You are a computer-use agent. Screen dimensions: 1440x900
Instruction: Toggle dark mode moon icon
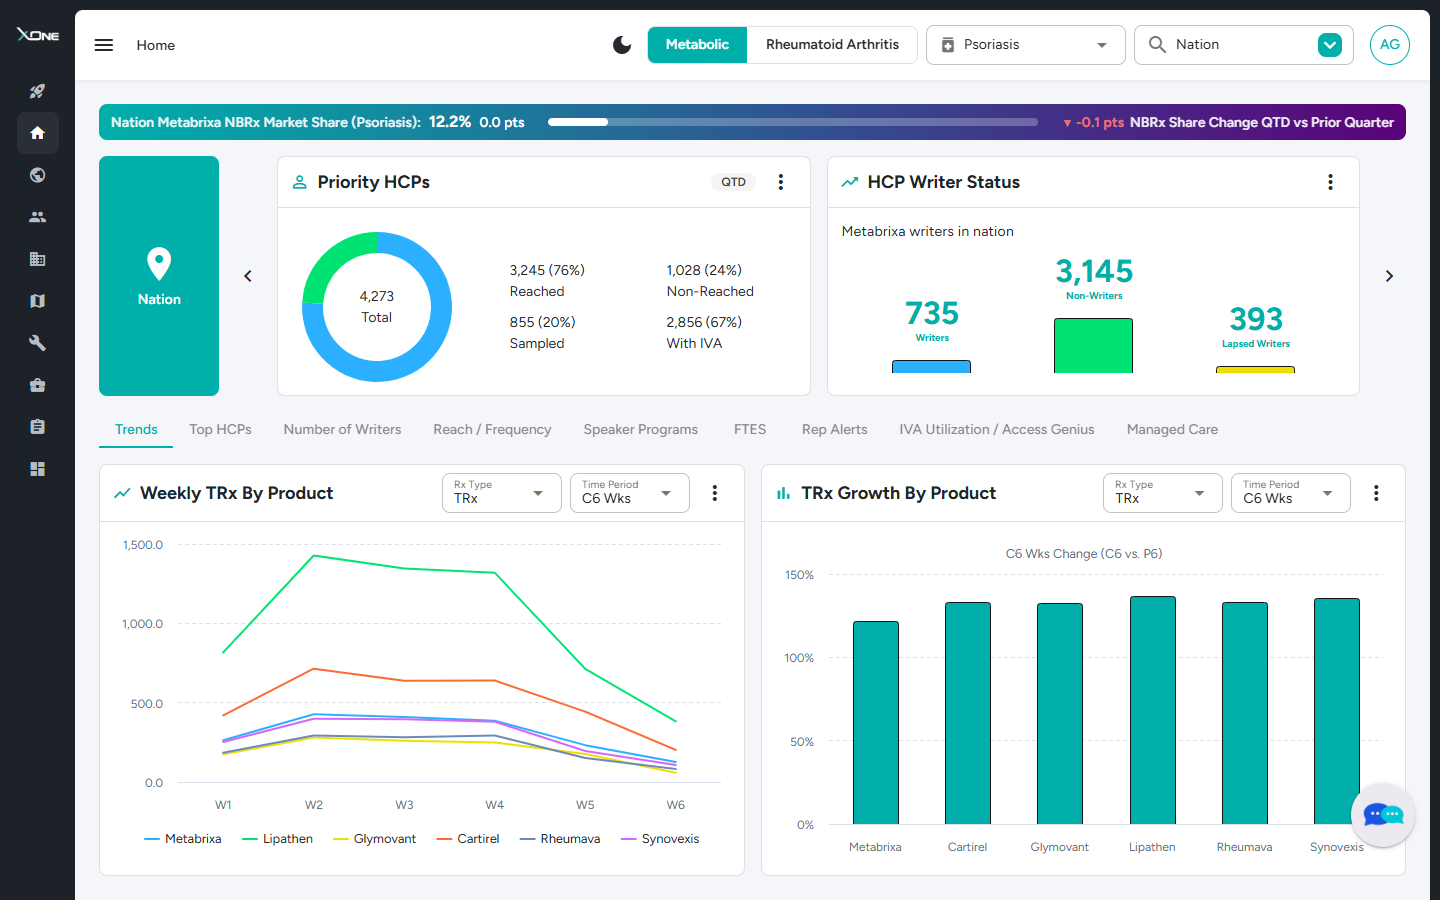[622, 45]
